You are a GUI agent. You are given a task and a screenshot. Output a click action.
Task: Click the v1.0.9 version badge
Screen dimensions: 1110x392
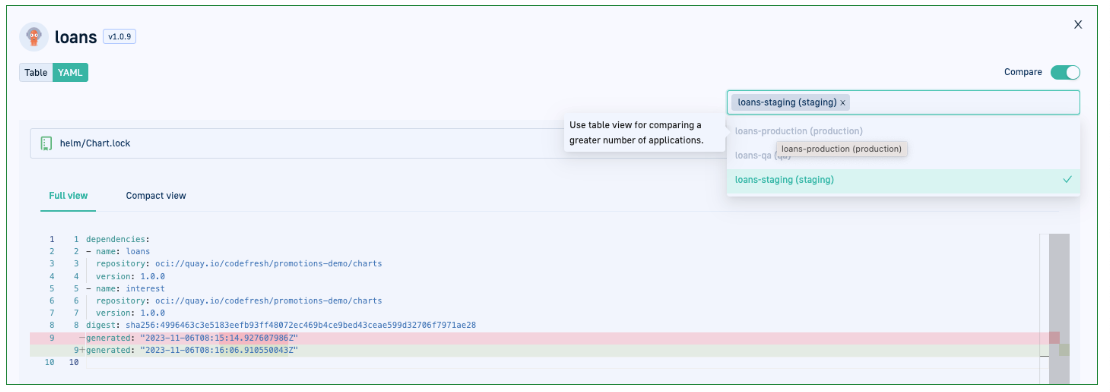click(119, 36)
